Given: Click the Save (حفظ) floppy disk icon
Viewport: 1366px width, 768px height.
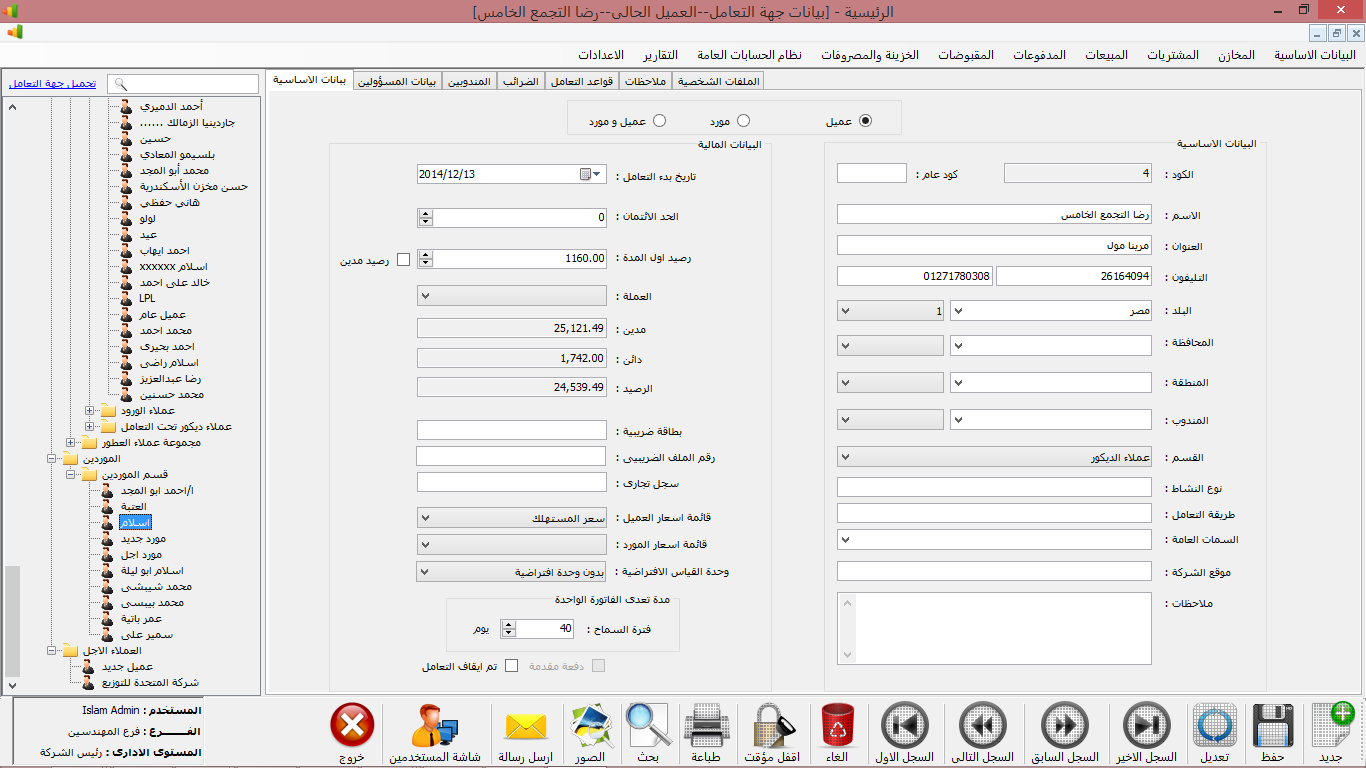Looking at the screenshot, I should [1271, 726].
